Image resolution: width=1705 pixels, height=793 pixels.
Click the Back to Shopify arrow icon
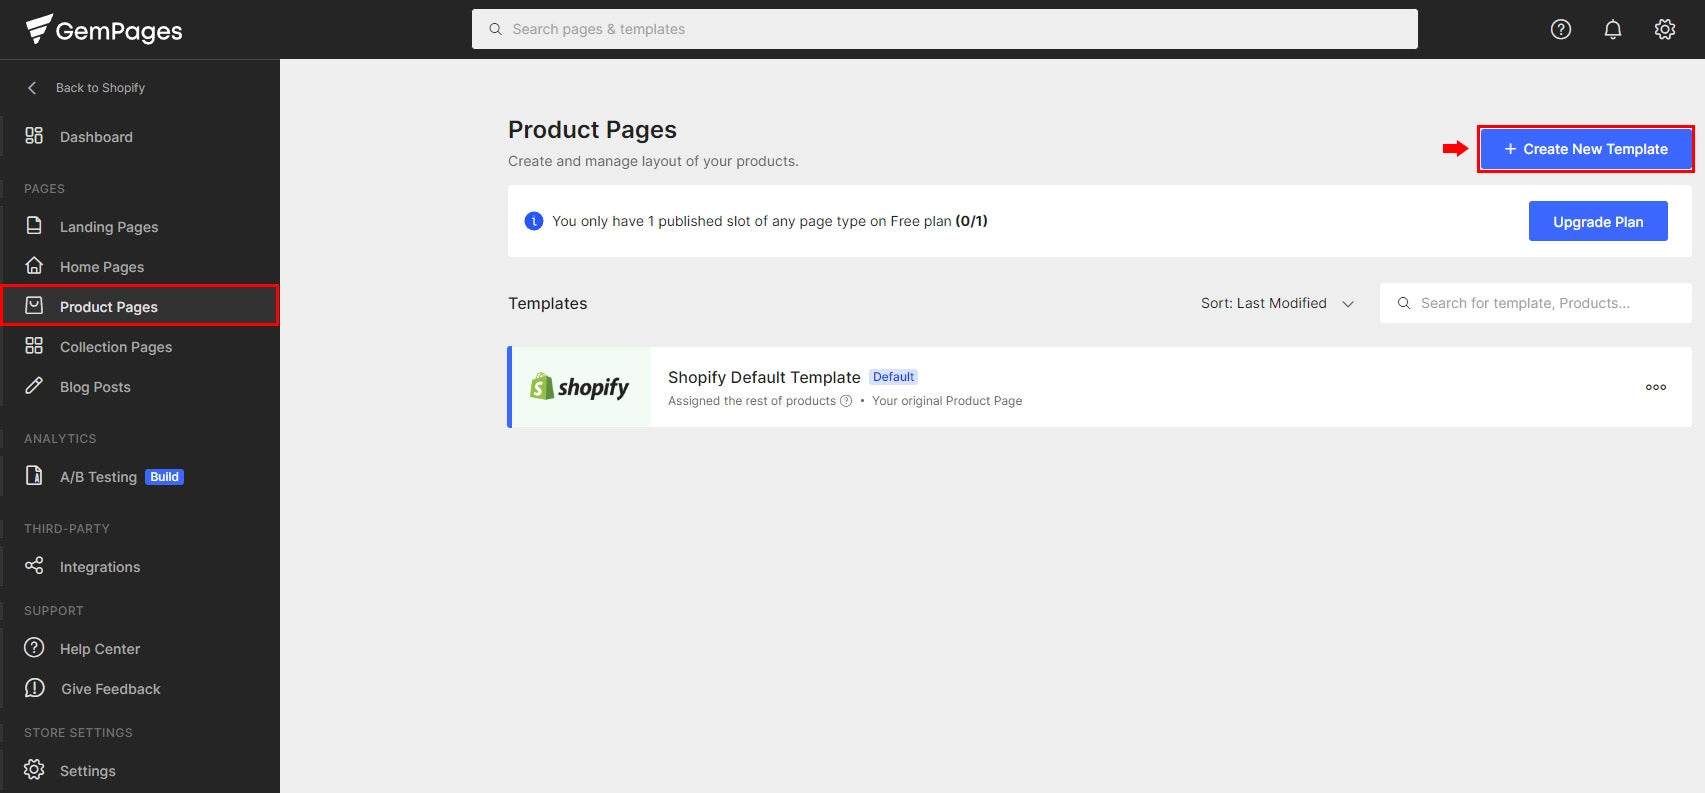[32, 88]
